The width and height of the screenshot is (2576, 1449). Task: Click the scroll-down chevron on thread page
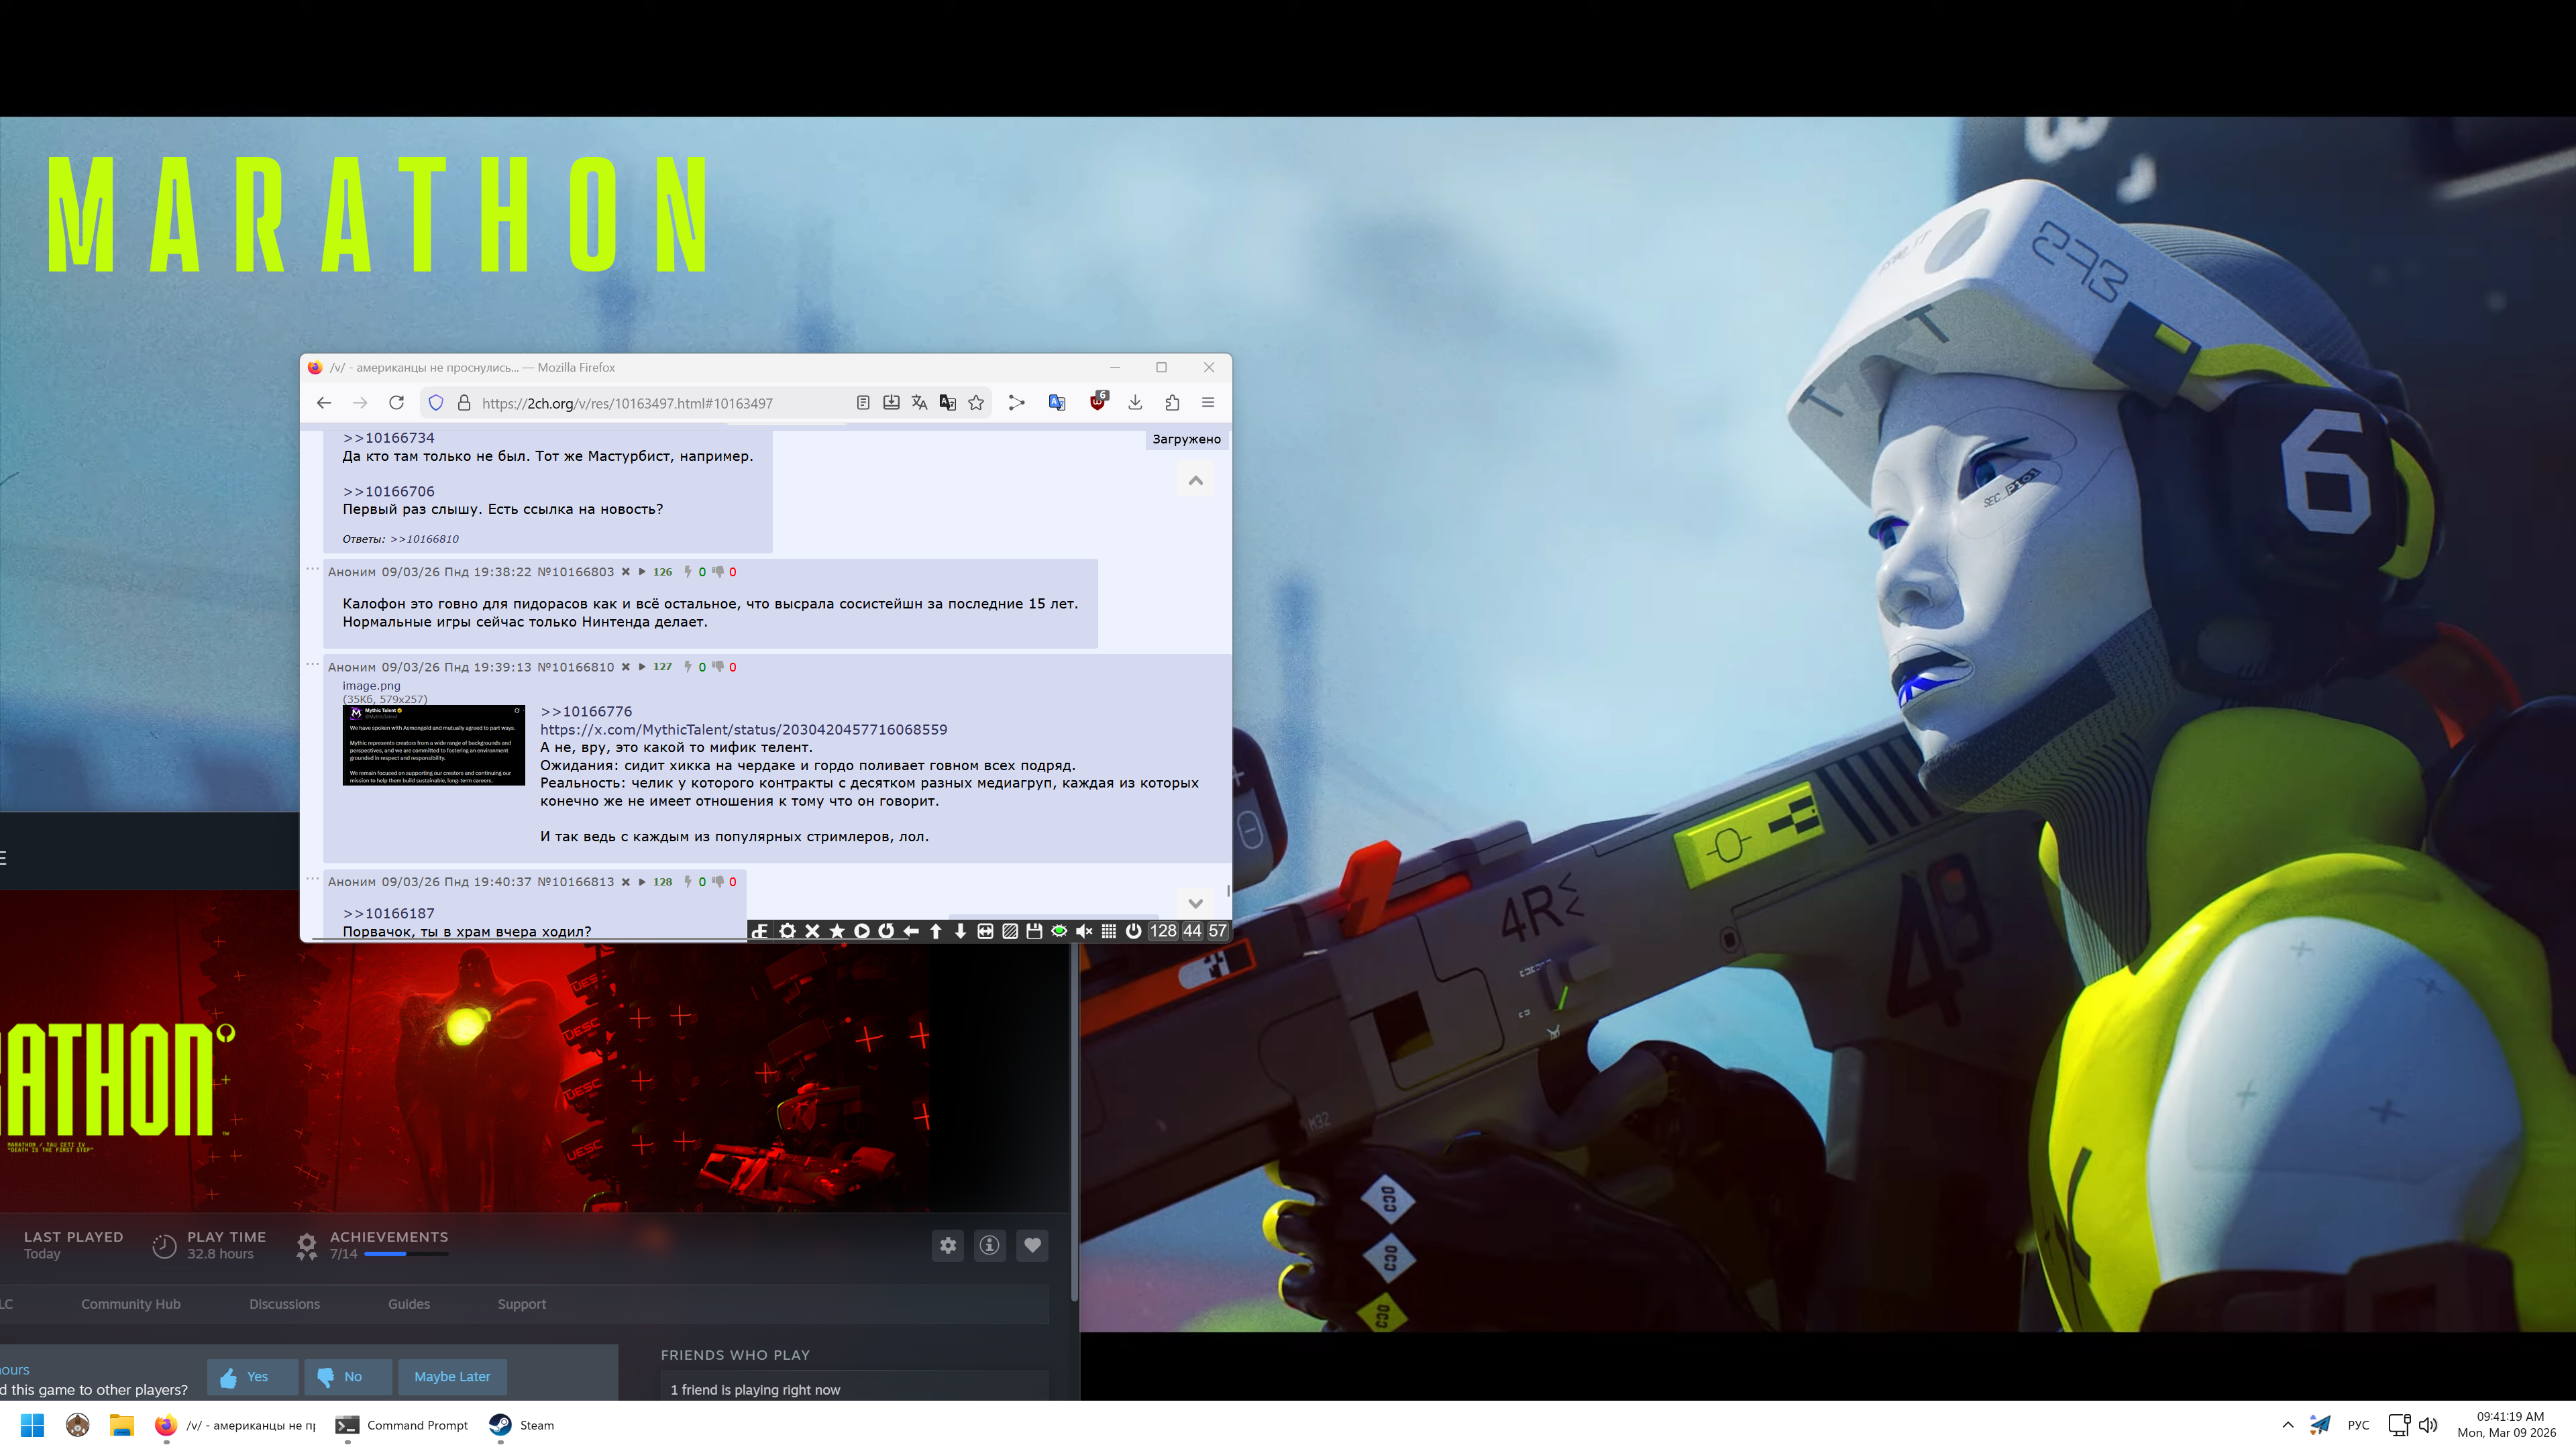click(x=1195, y=903)
